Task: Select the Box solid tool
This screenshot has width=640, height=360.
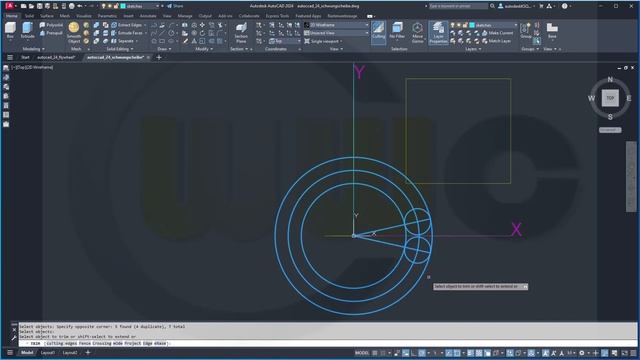Action: tap(10, 31)
